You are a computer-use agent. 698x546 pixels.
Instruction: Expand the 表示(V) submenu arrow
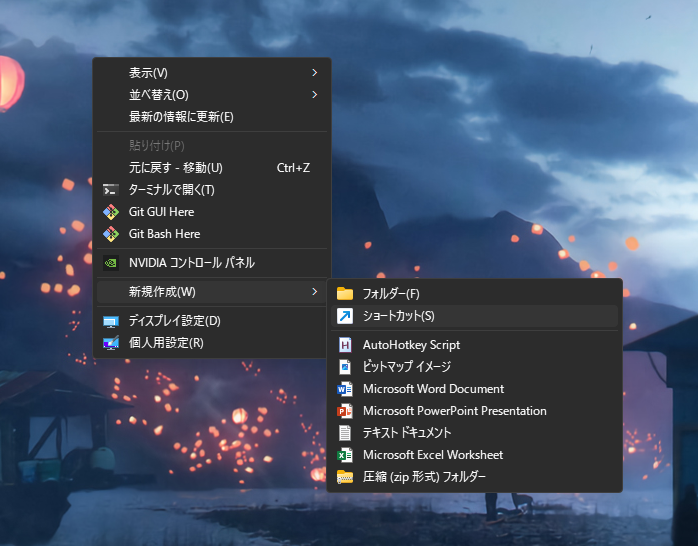click(x=315, y=73)
